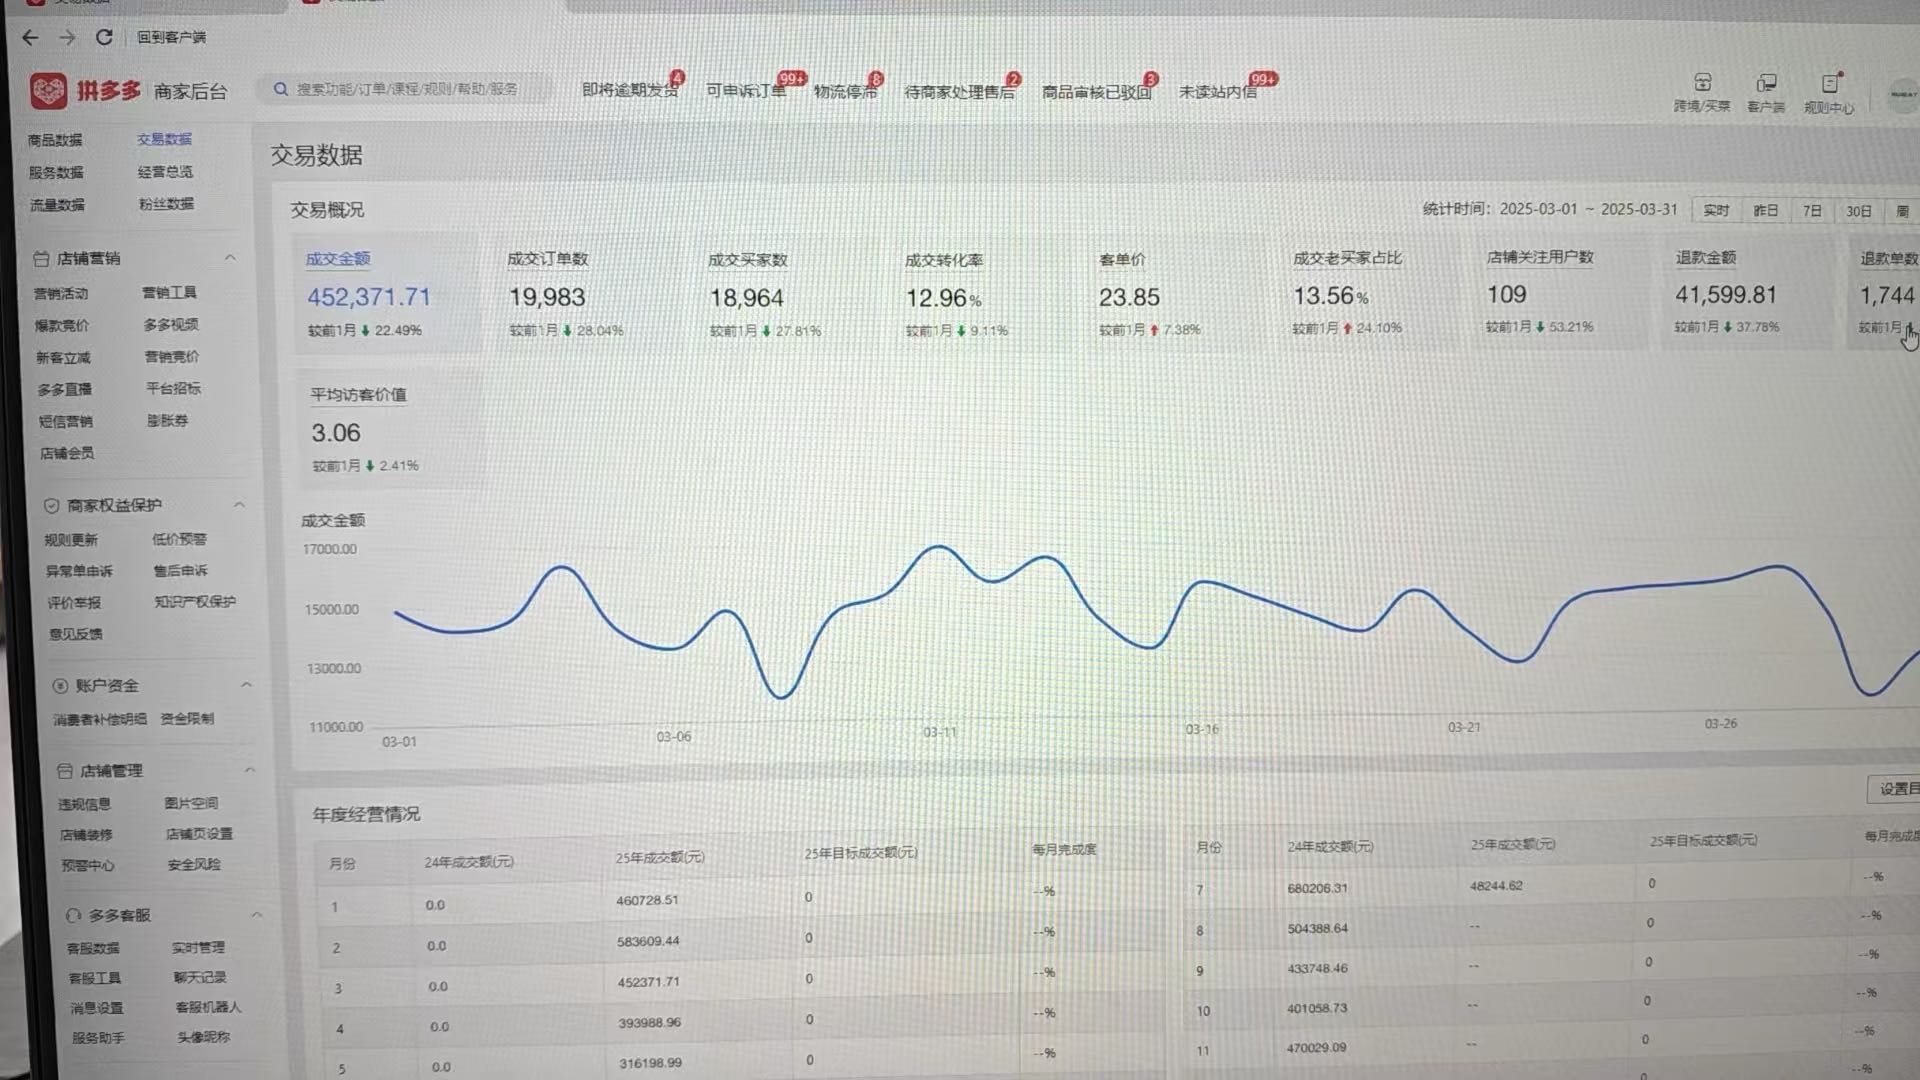1920x1080 pixels.
Task: Select 粉丝数据 in the sidebar
Action: pyautogui.click(x=166, y=204)
